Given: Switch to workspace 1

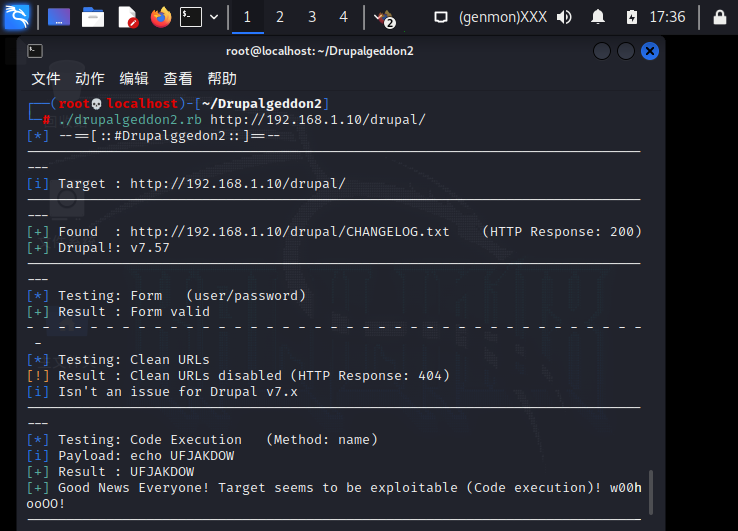Looking at the screenshot, I should coord(248,17).
